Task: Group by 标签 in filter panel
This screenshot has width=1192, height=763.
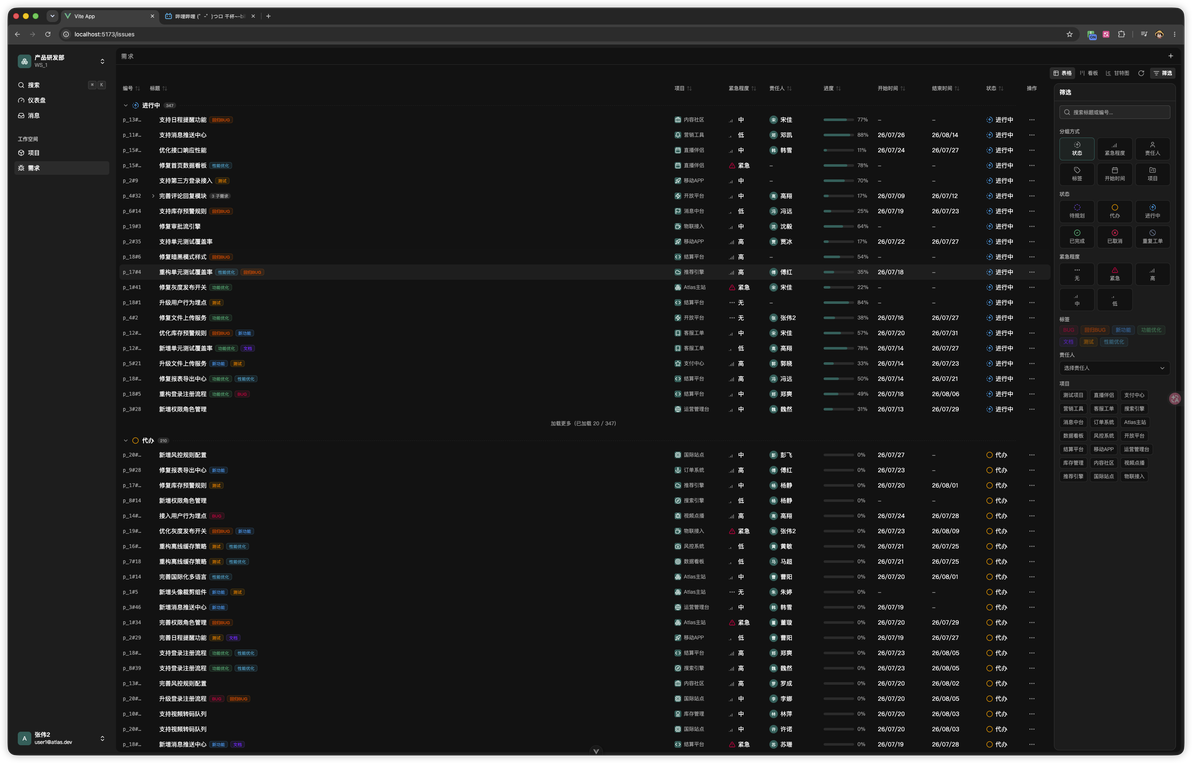Action: coord(1076,174)
